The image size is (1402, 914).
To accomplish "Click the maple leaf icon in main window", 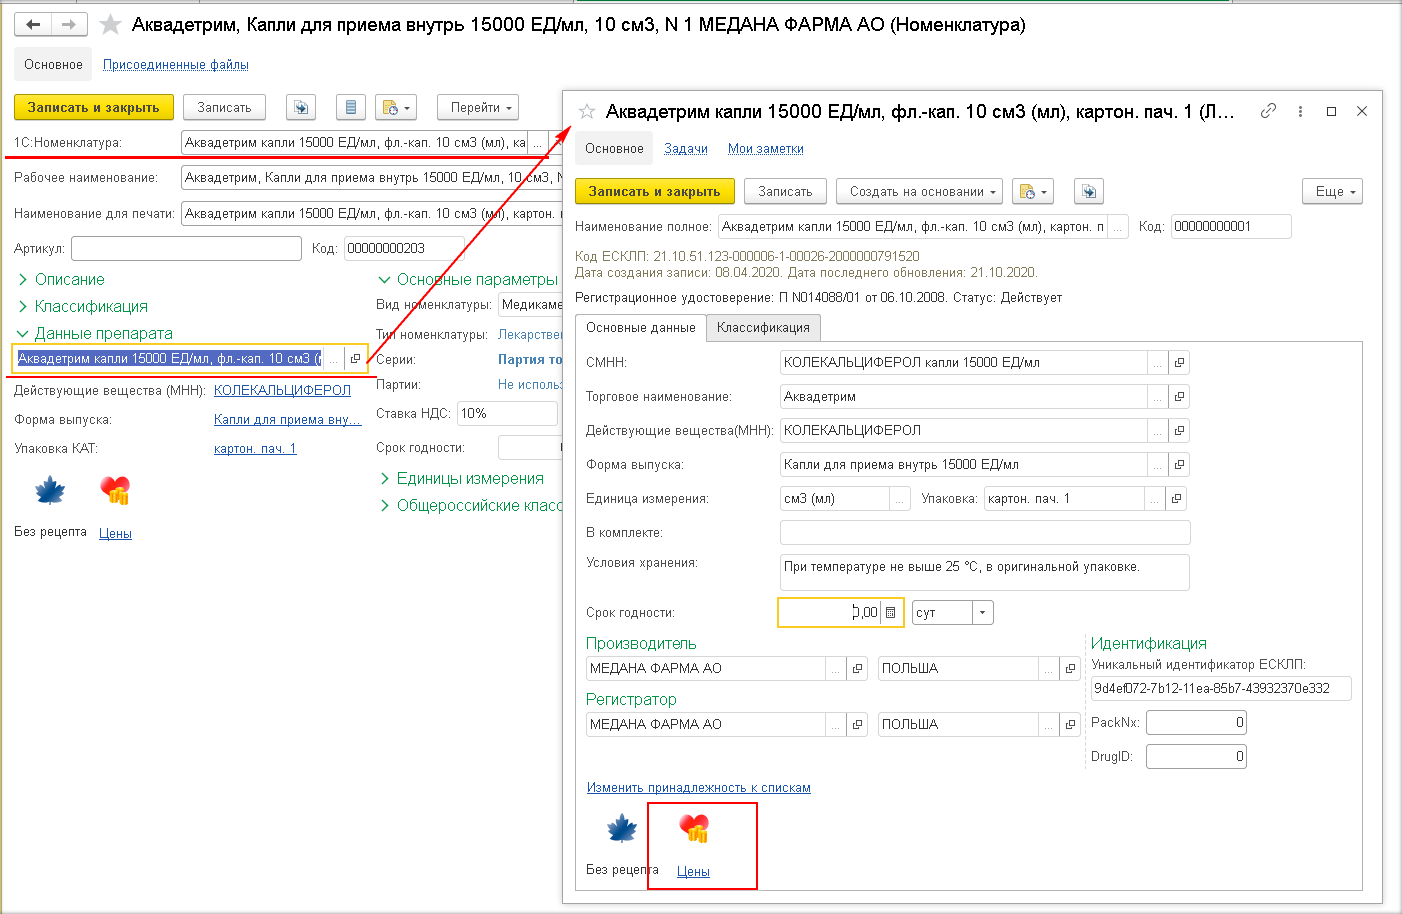I will (50, 490).
